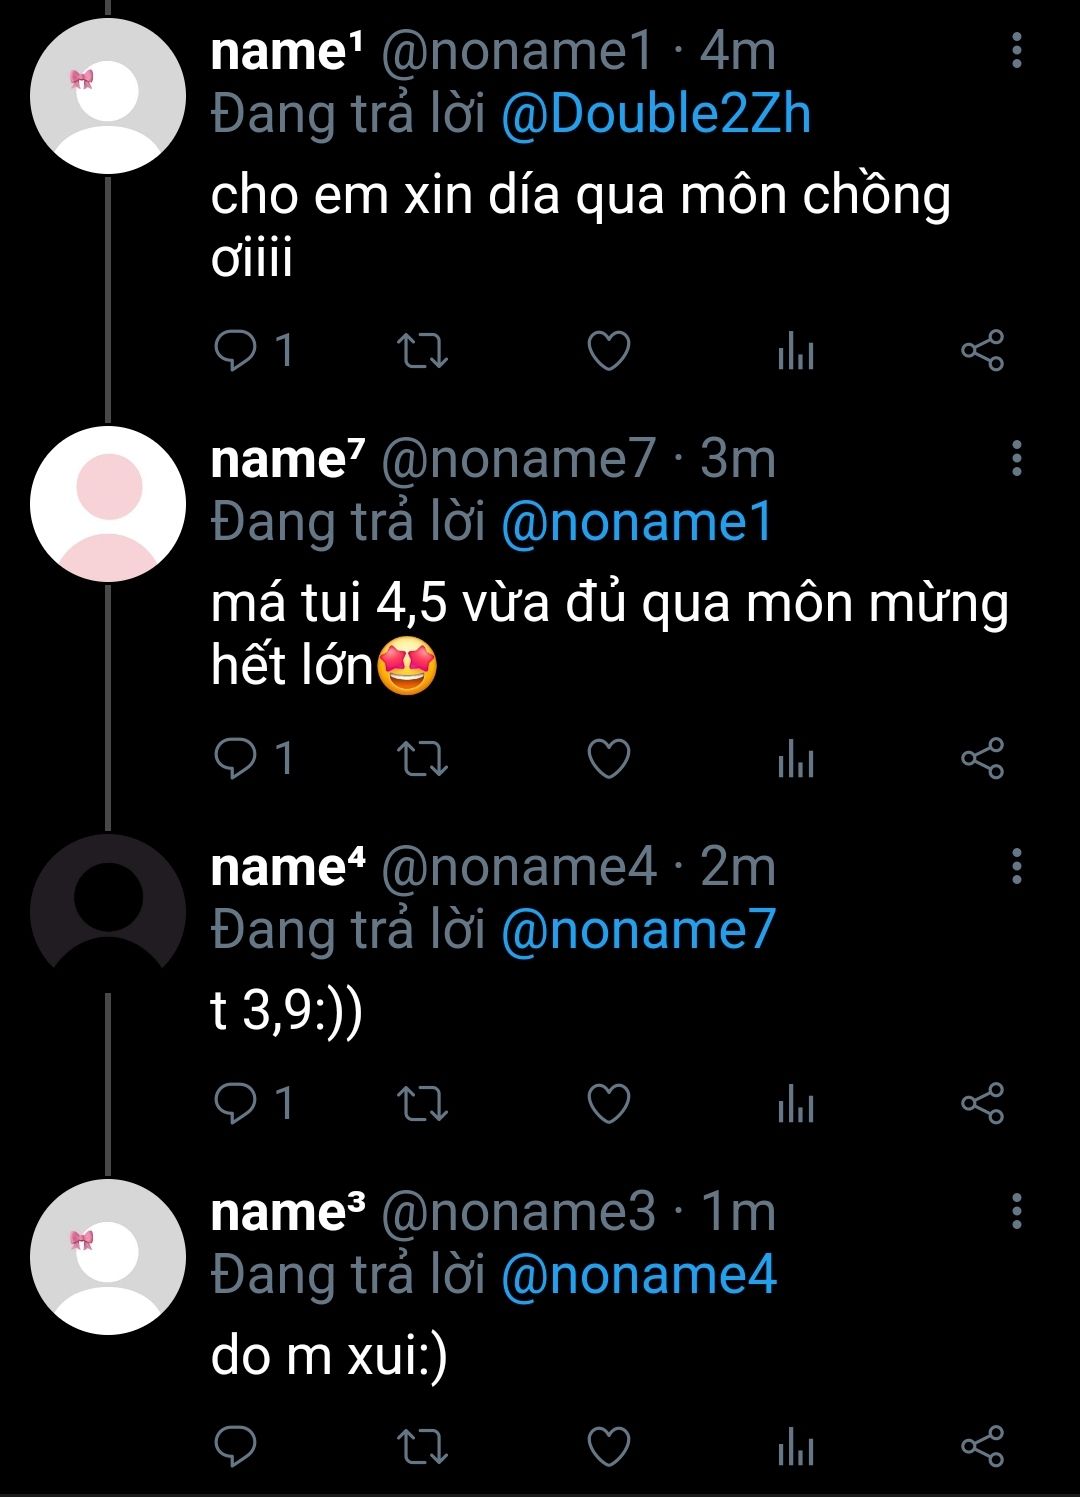Reply to the "t 3,9:))" tweet
Image resolution: width=1080 pixels, height=1497 pixels.
[237, 1103]
